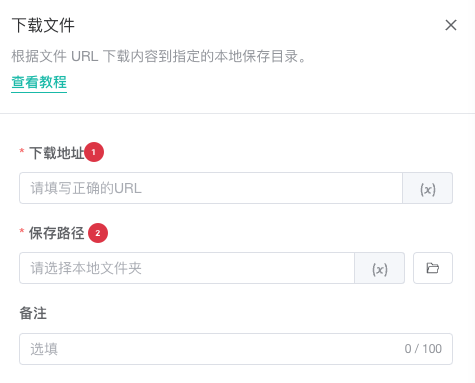
Task: Click the 下载文件 dialog title
Action: point(43,25)
